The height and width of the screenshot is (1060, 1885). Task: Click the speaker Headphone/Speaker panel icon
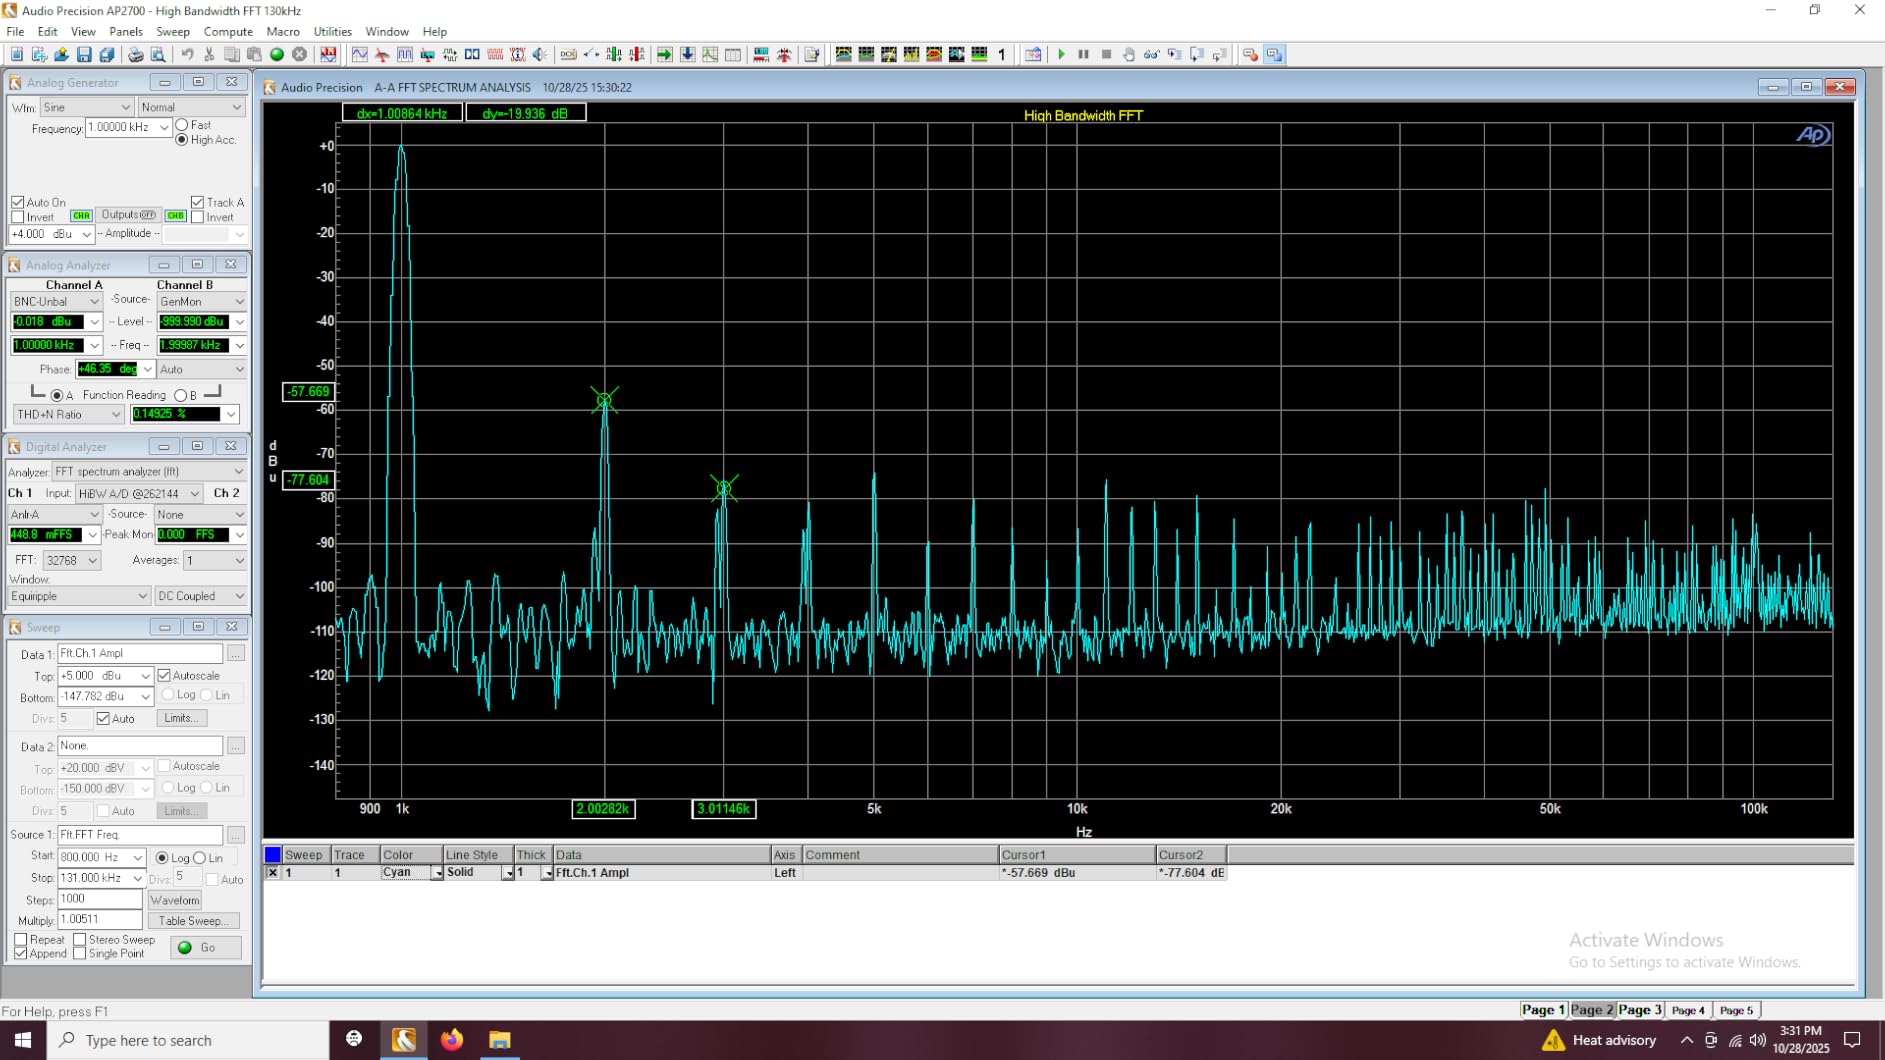tap(540, 55)
